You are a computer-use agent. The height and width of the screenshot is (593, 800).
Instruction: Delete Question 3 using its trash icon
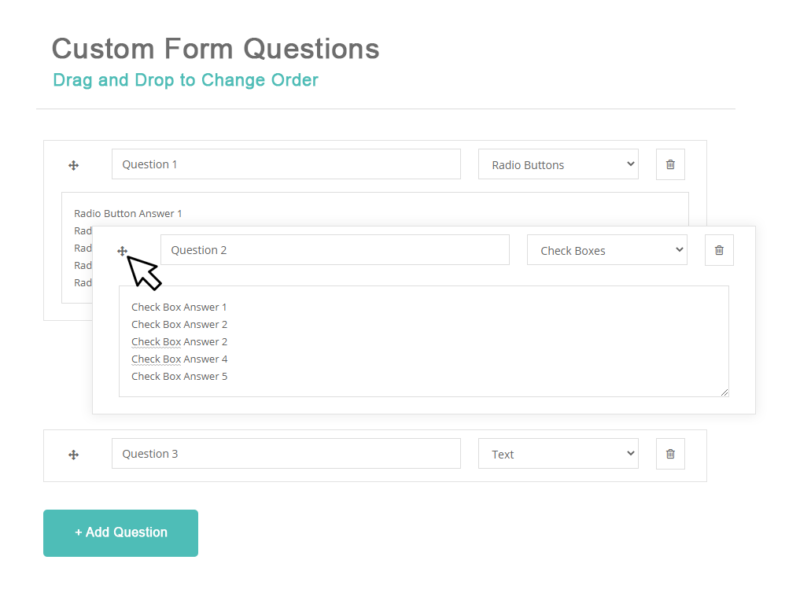point(670,453)
